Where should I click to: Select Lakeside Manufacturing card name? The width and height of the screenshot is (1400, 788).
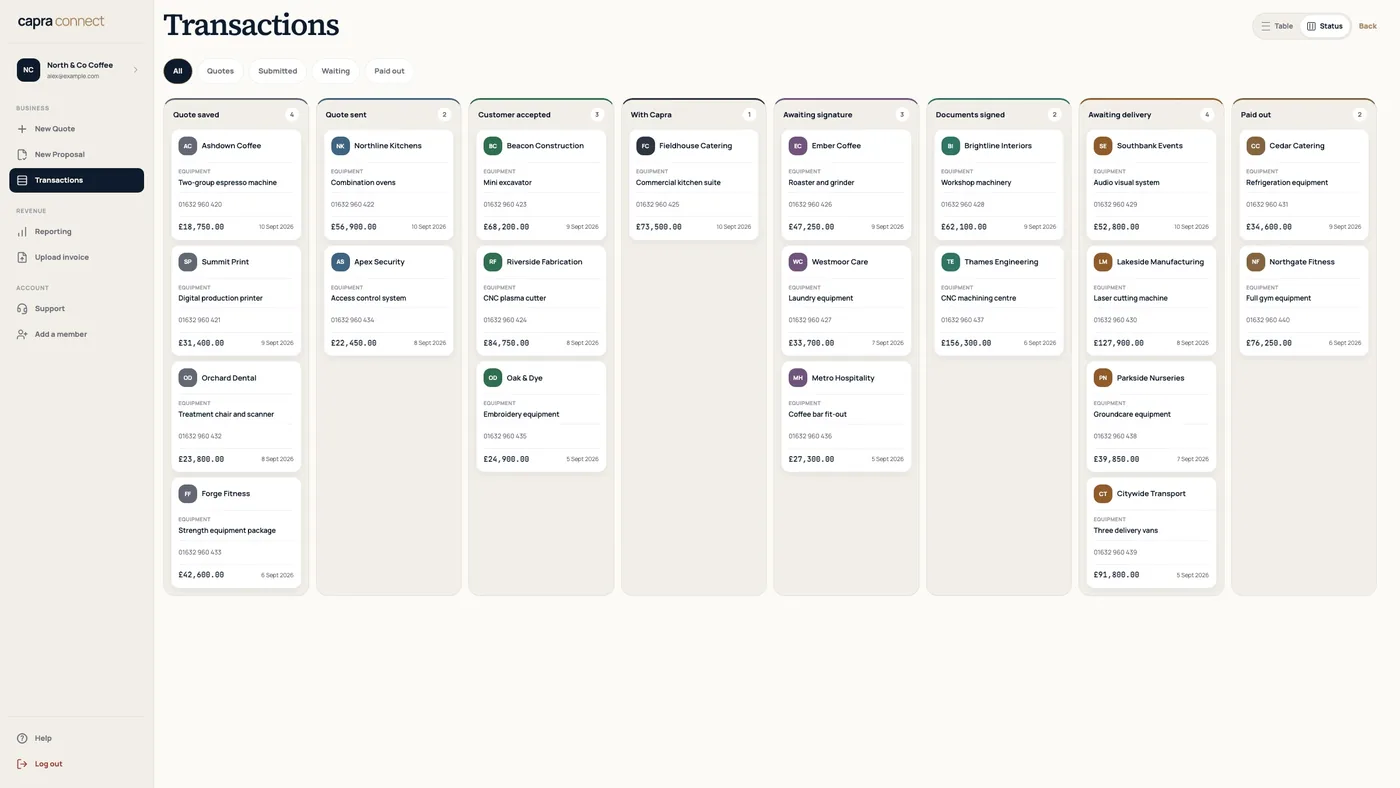point(1160,262)
